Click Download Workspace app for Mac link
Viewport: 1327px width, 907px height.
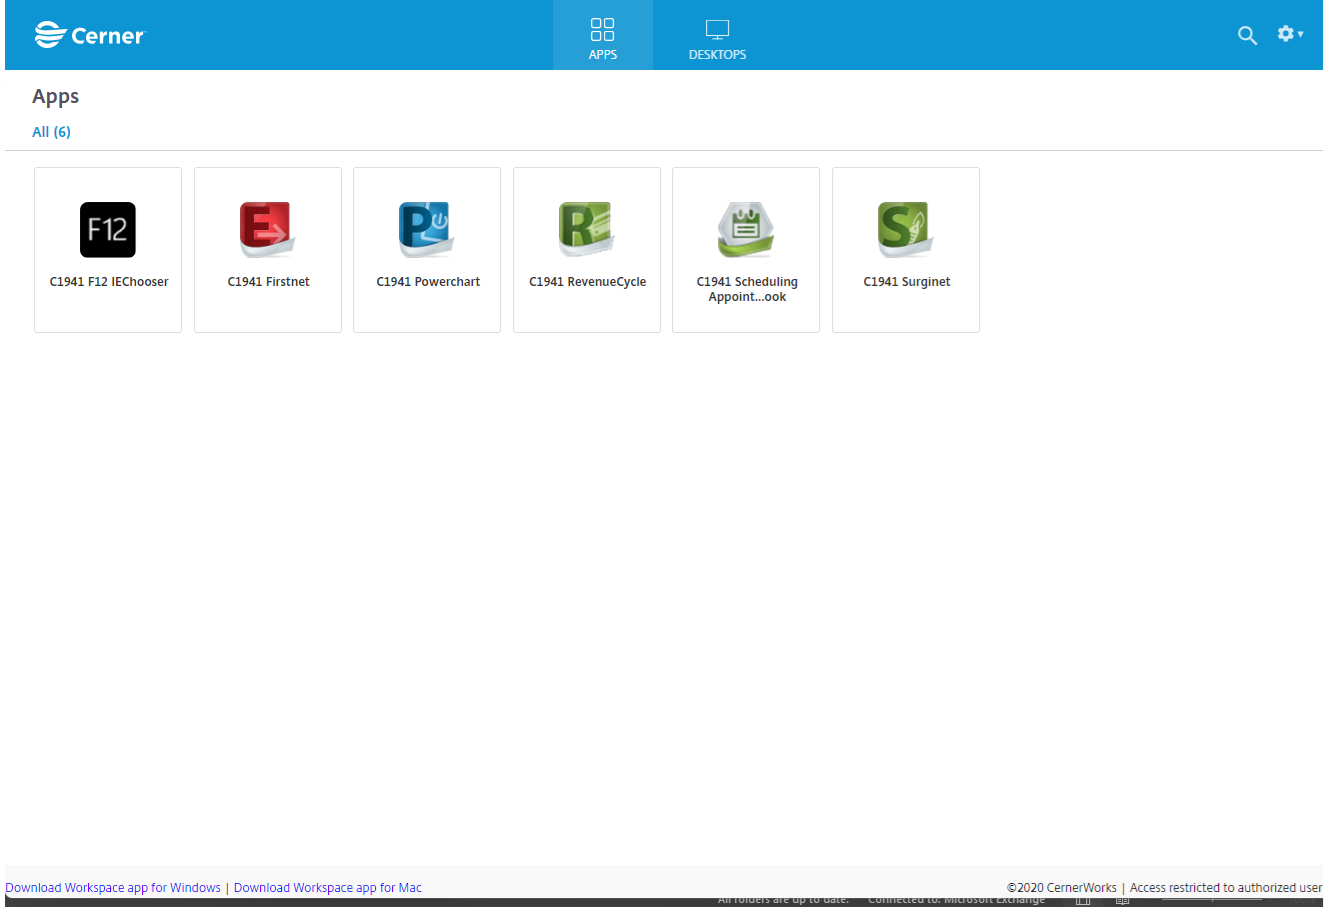pos(328,888)
